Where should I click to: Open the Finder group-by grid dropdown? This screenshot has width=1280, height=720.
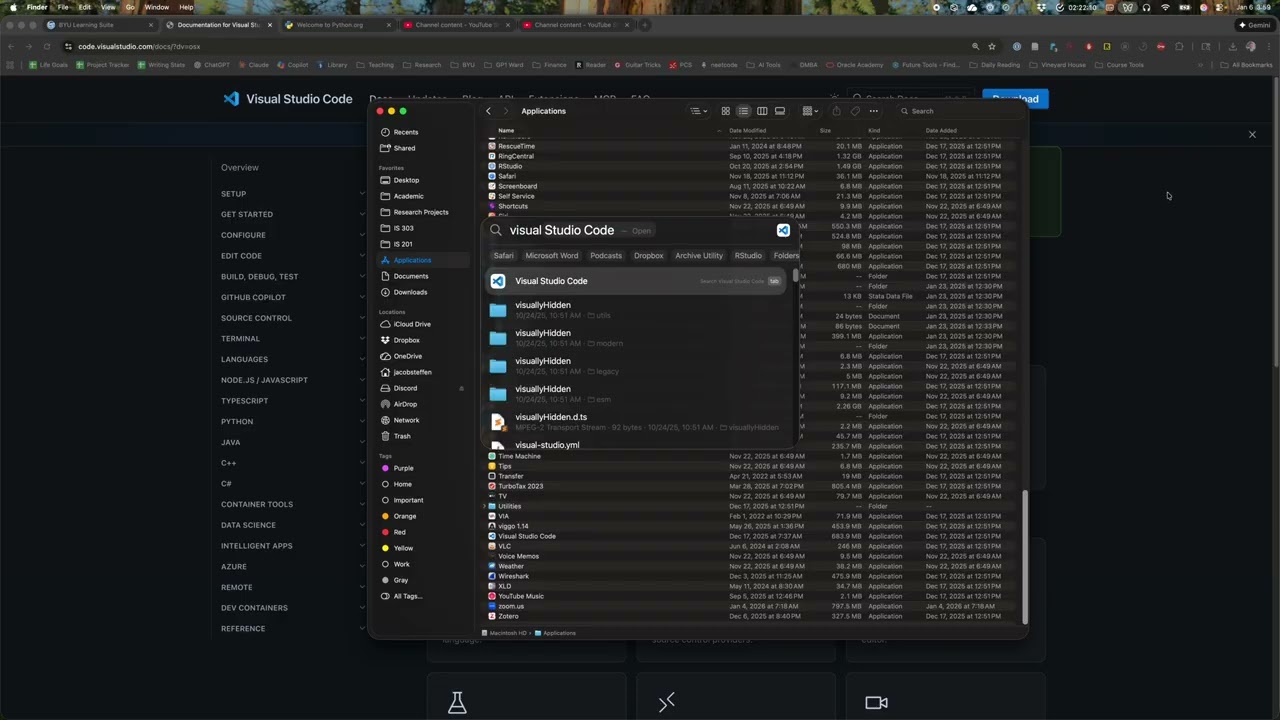pos(810,111)
